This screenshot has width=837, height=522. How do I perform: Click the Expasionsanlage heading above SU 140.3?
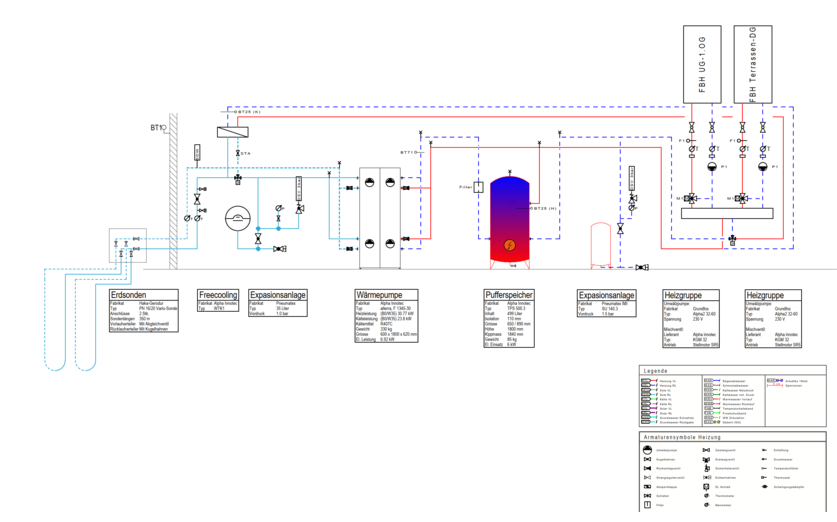coord(606,295)
